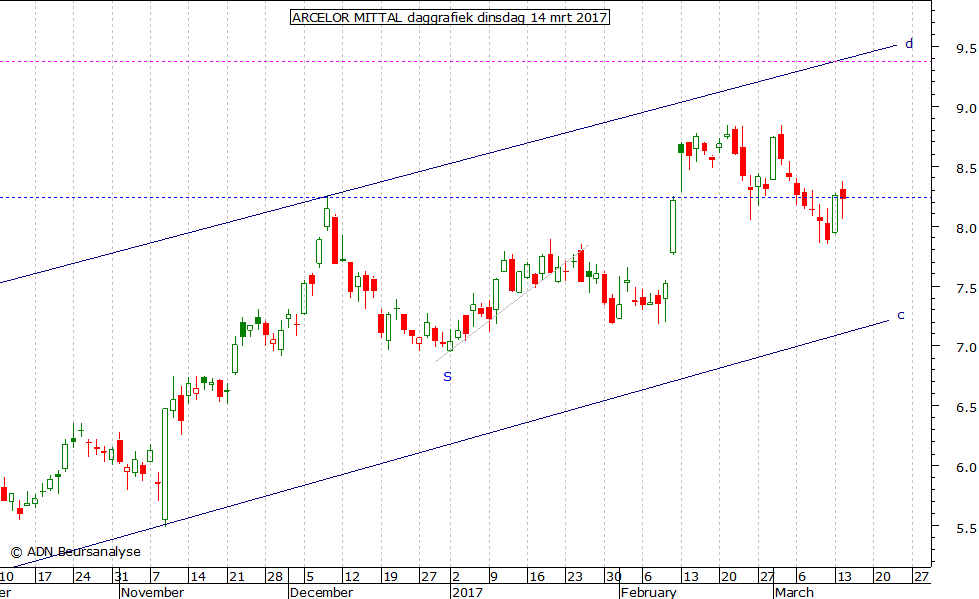Click the date tick label 5
This screenshot has width=979, height=599.
pos(309,577)
